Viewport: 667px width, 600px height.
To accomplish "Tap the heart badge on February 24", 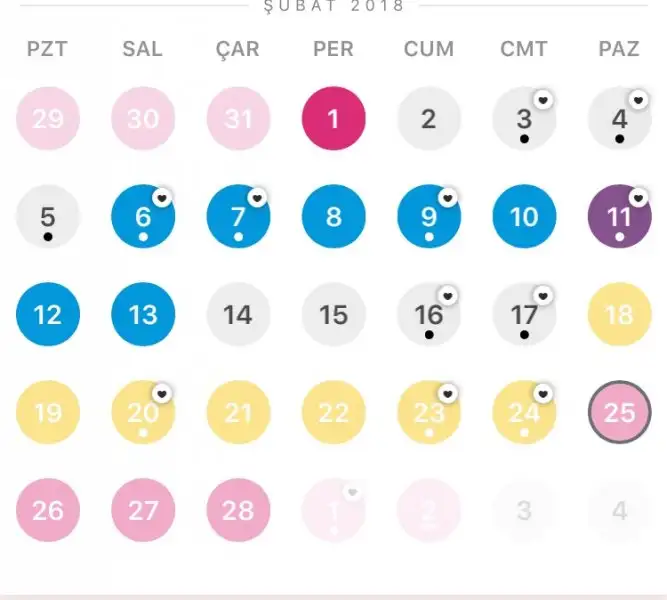I will pyautogui.click(x=543, y=394).
